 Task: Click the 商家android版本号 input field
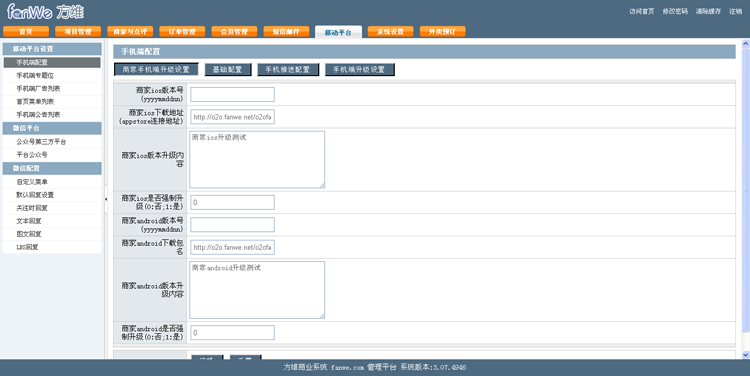click(232, 224)
